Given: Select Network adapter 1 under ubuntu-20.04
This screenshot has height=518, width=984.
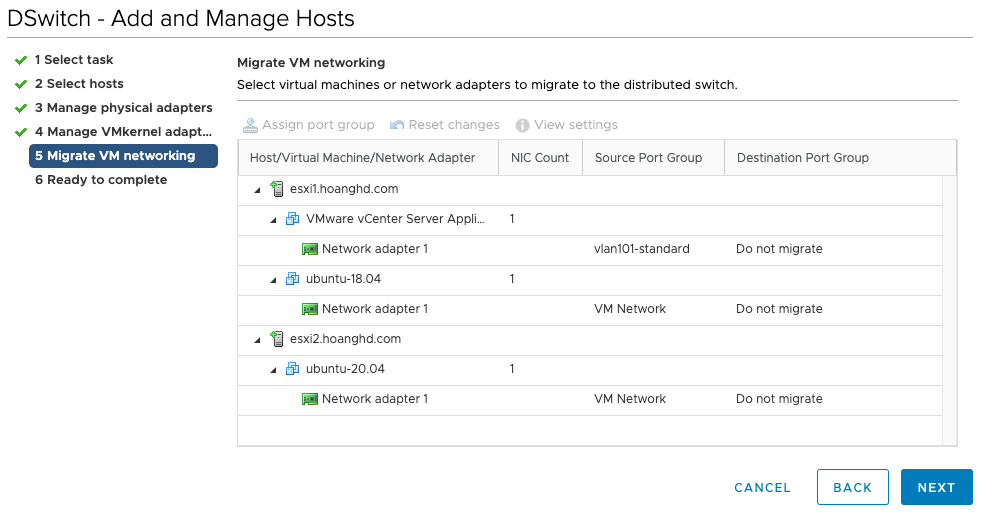Looking at the screenshot, I should click(375, 399).
